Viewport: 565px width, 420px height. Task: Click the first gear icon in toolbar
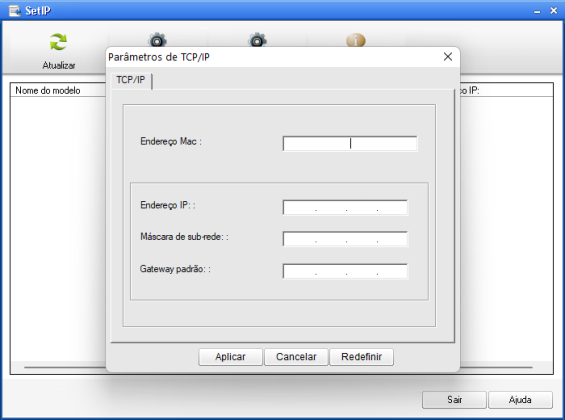157,40
